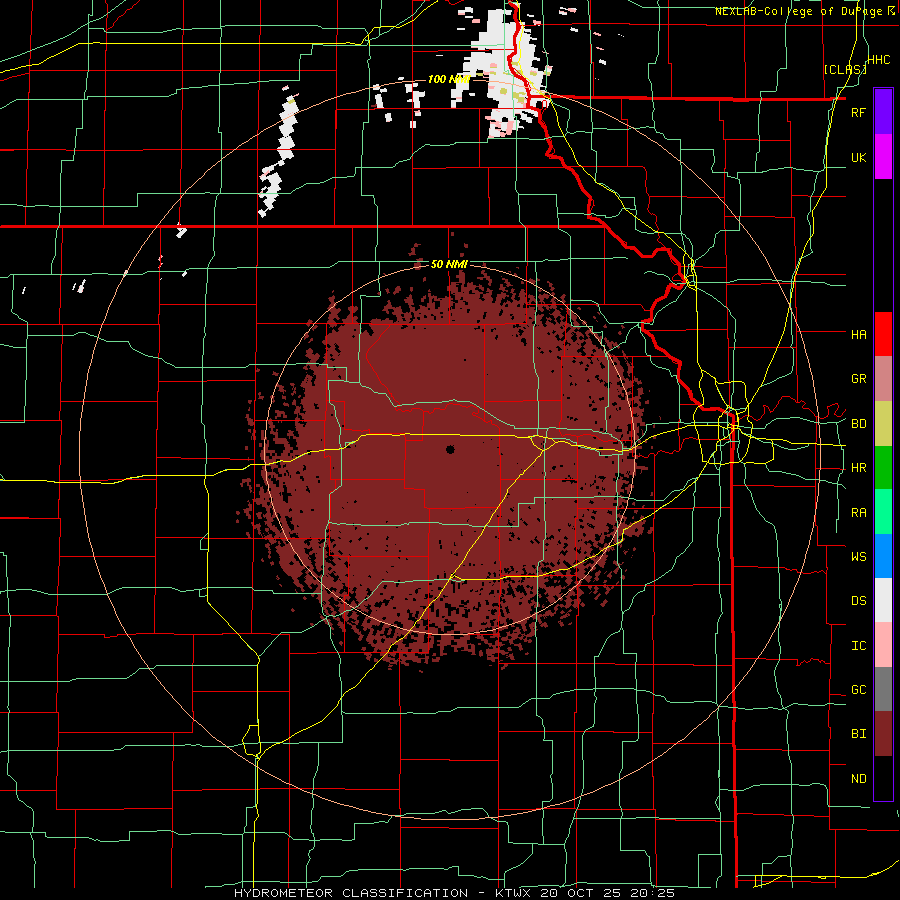Click the HHC product label
900x900 pixels.
pyautogui.click(x=879, y=60)
